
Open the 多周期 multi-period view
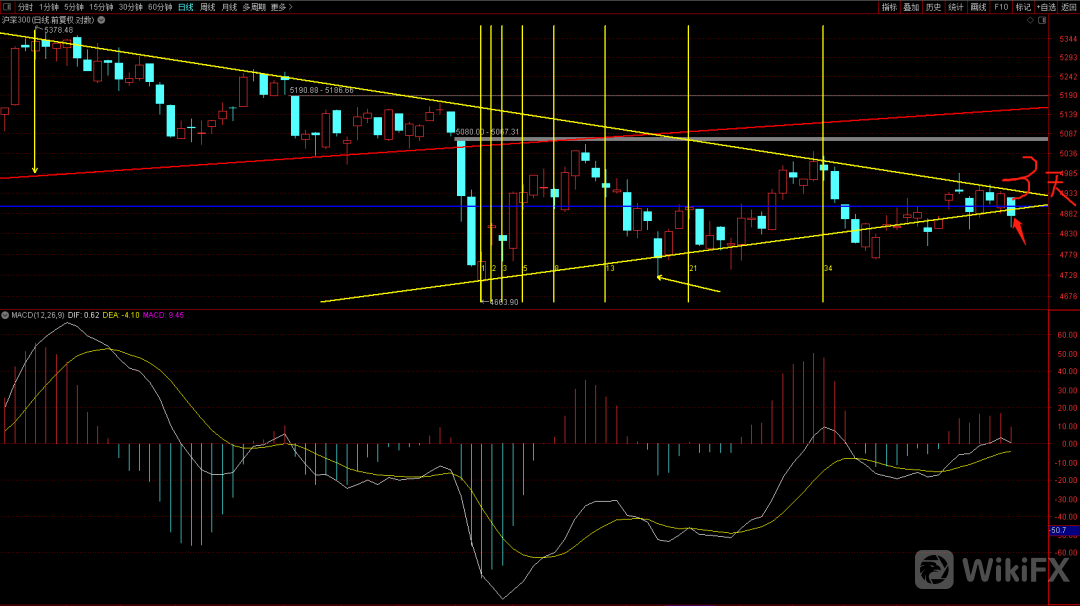(254, 7)
